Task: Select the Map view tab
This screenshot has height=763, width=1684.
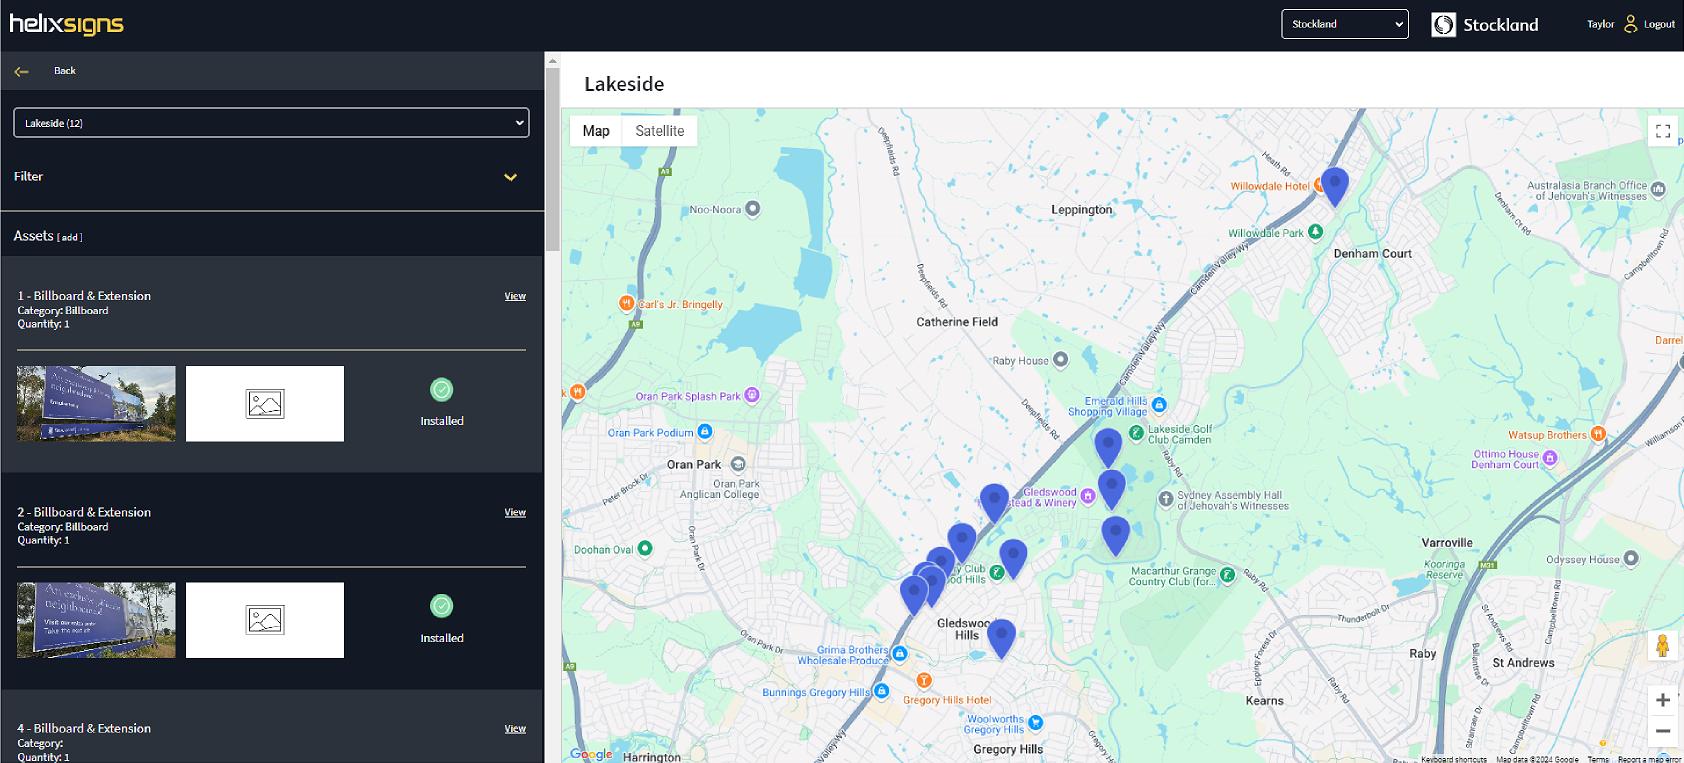Action: 596,131
